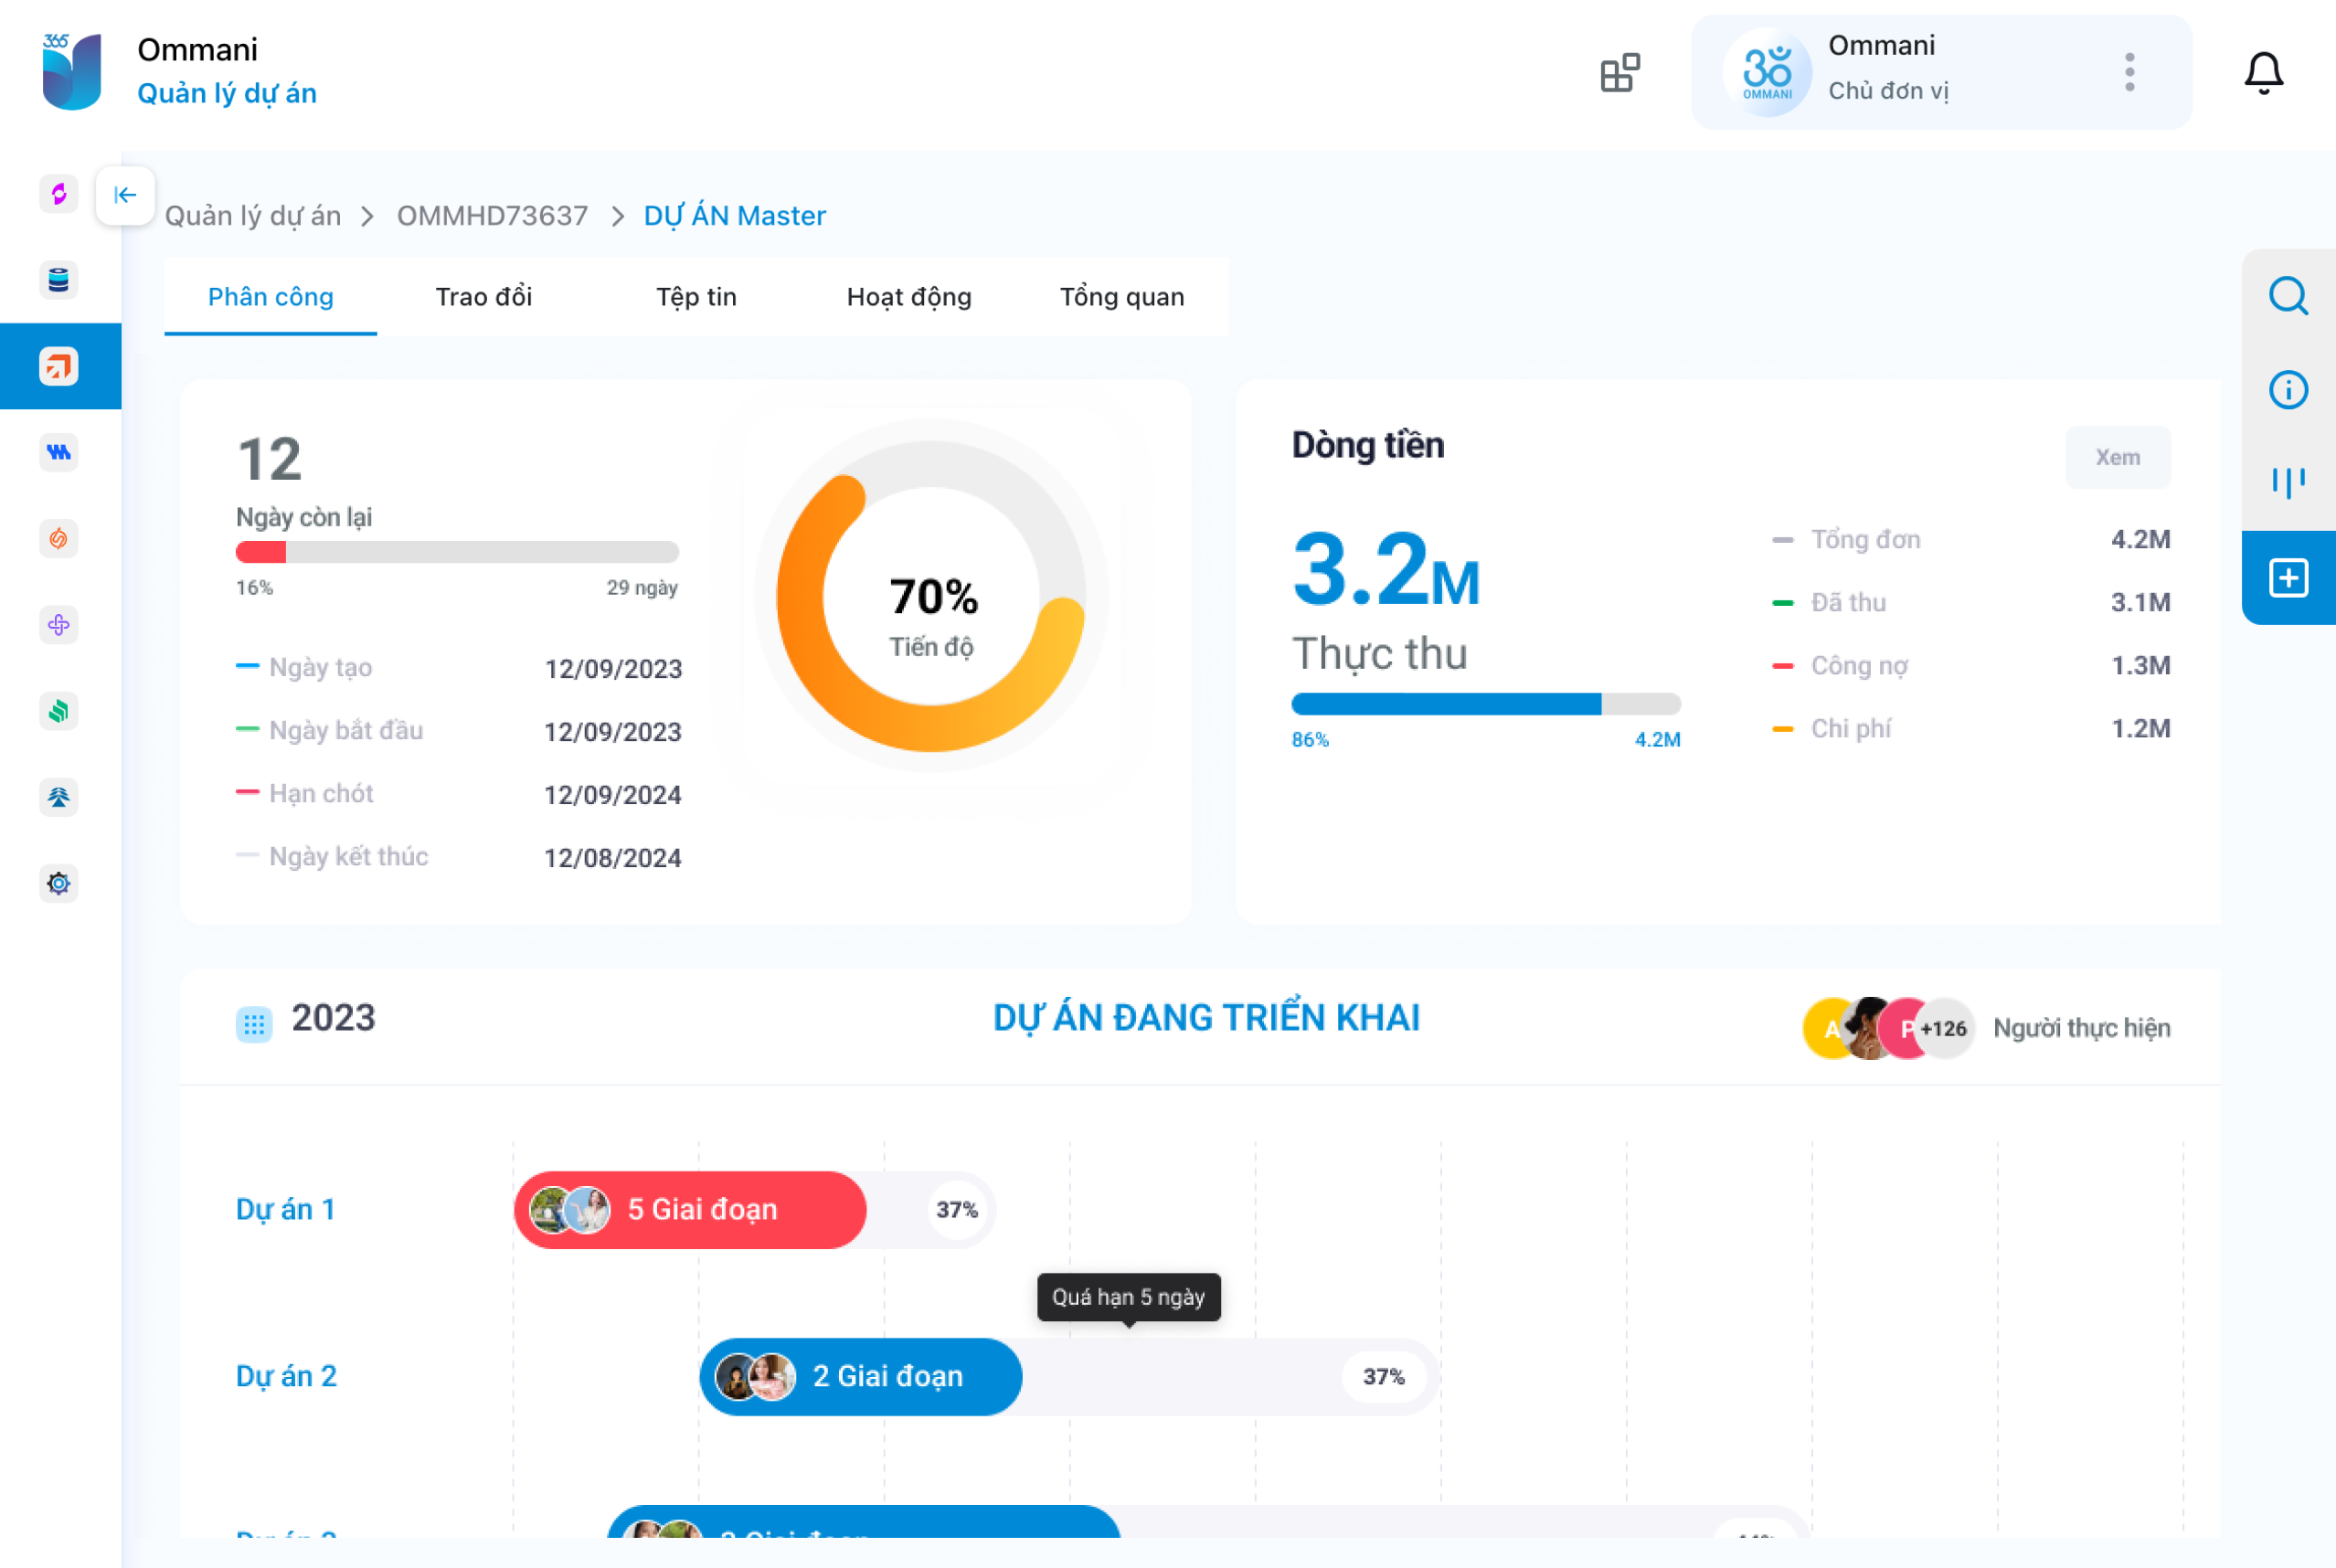Image resolution: width=2336 pixels, height=1568 pixels.
Task: Collapse sidebar with the left-arrow icon
Action: [x=125, y=195]
